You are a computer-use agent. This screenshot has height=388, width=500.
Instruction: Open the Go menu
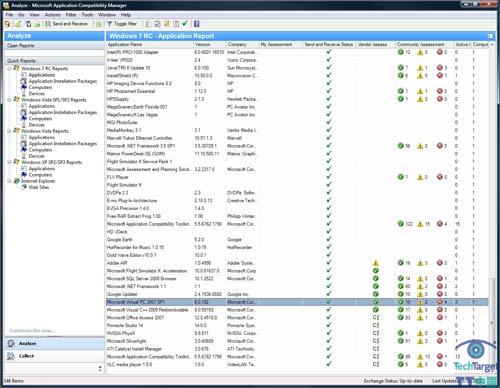coord(21,15)
